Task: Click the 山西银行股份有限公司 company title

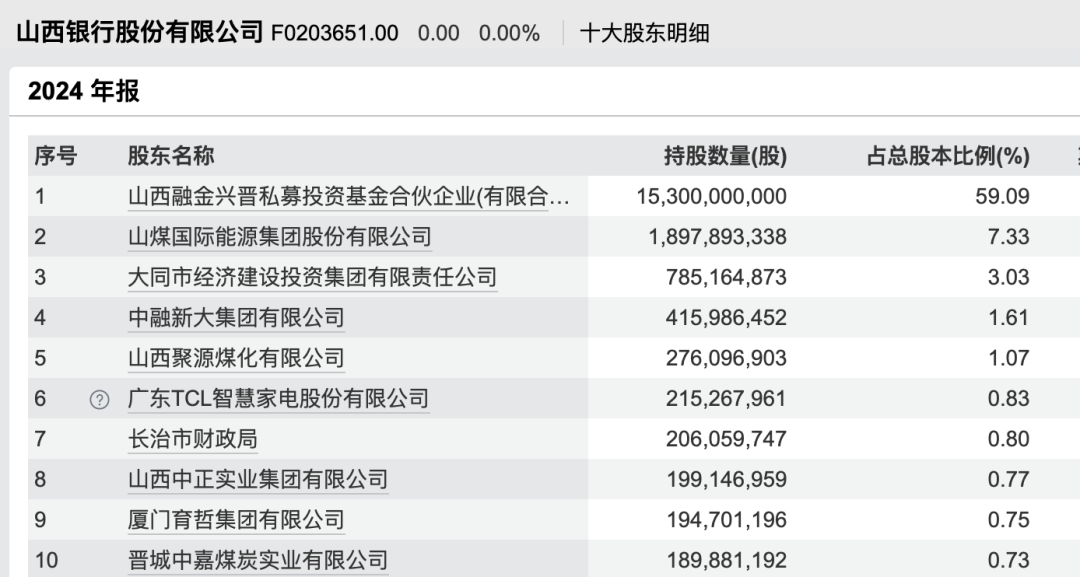Action: 140,32
